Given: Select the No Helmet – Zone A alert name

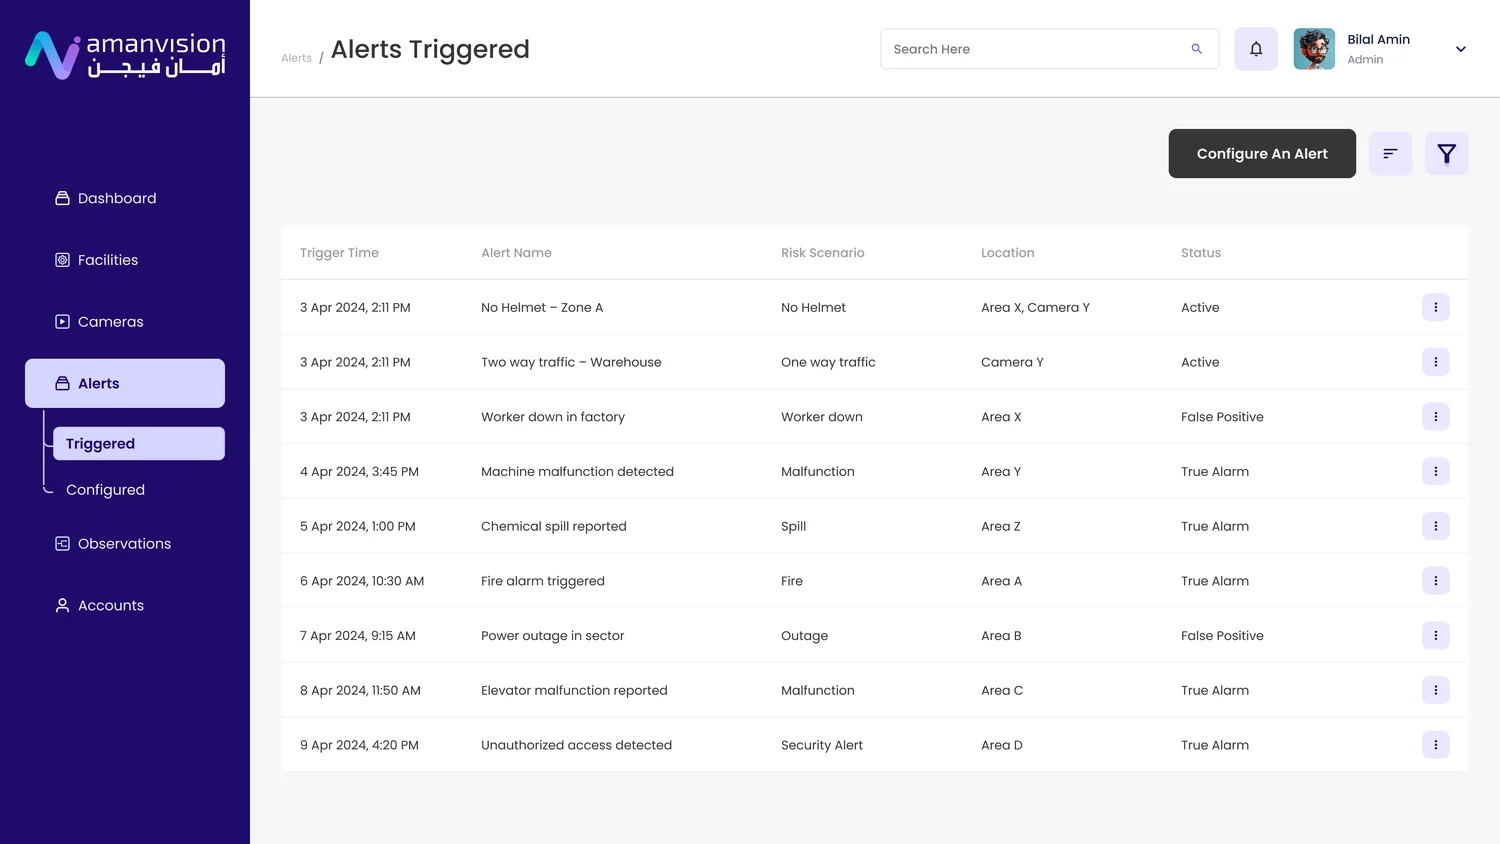Looking at the screenshot, I should pos(542,307).
